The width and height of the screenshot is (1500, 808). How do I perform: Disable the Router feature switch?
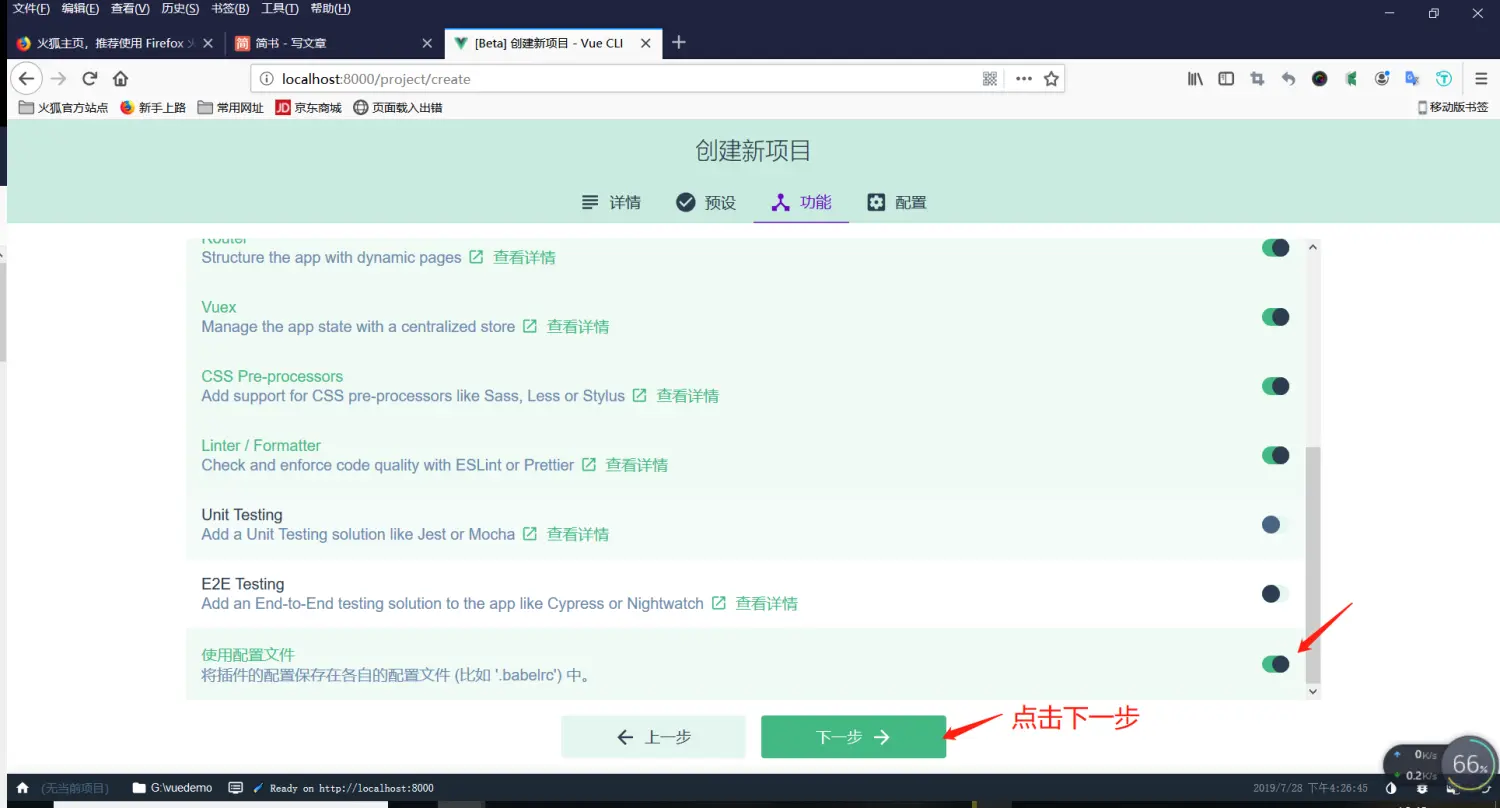coord(1275,248)
